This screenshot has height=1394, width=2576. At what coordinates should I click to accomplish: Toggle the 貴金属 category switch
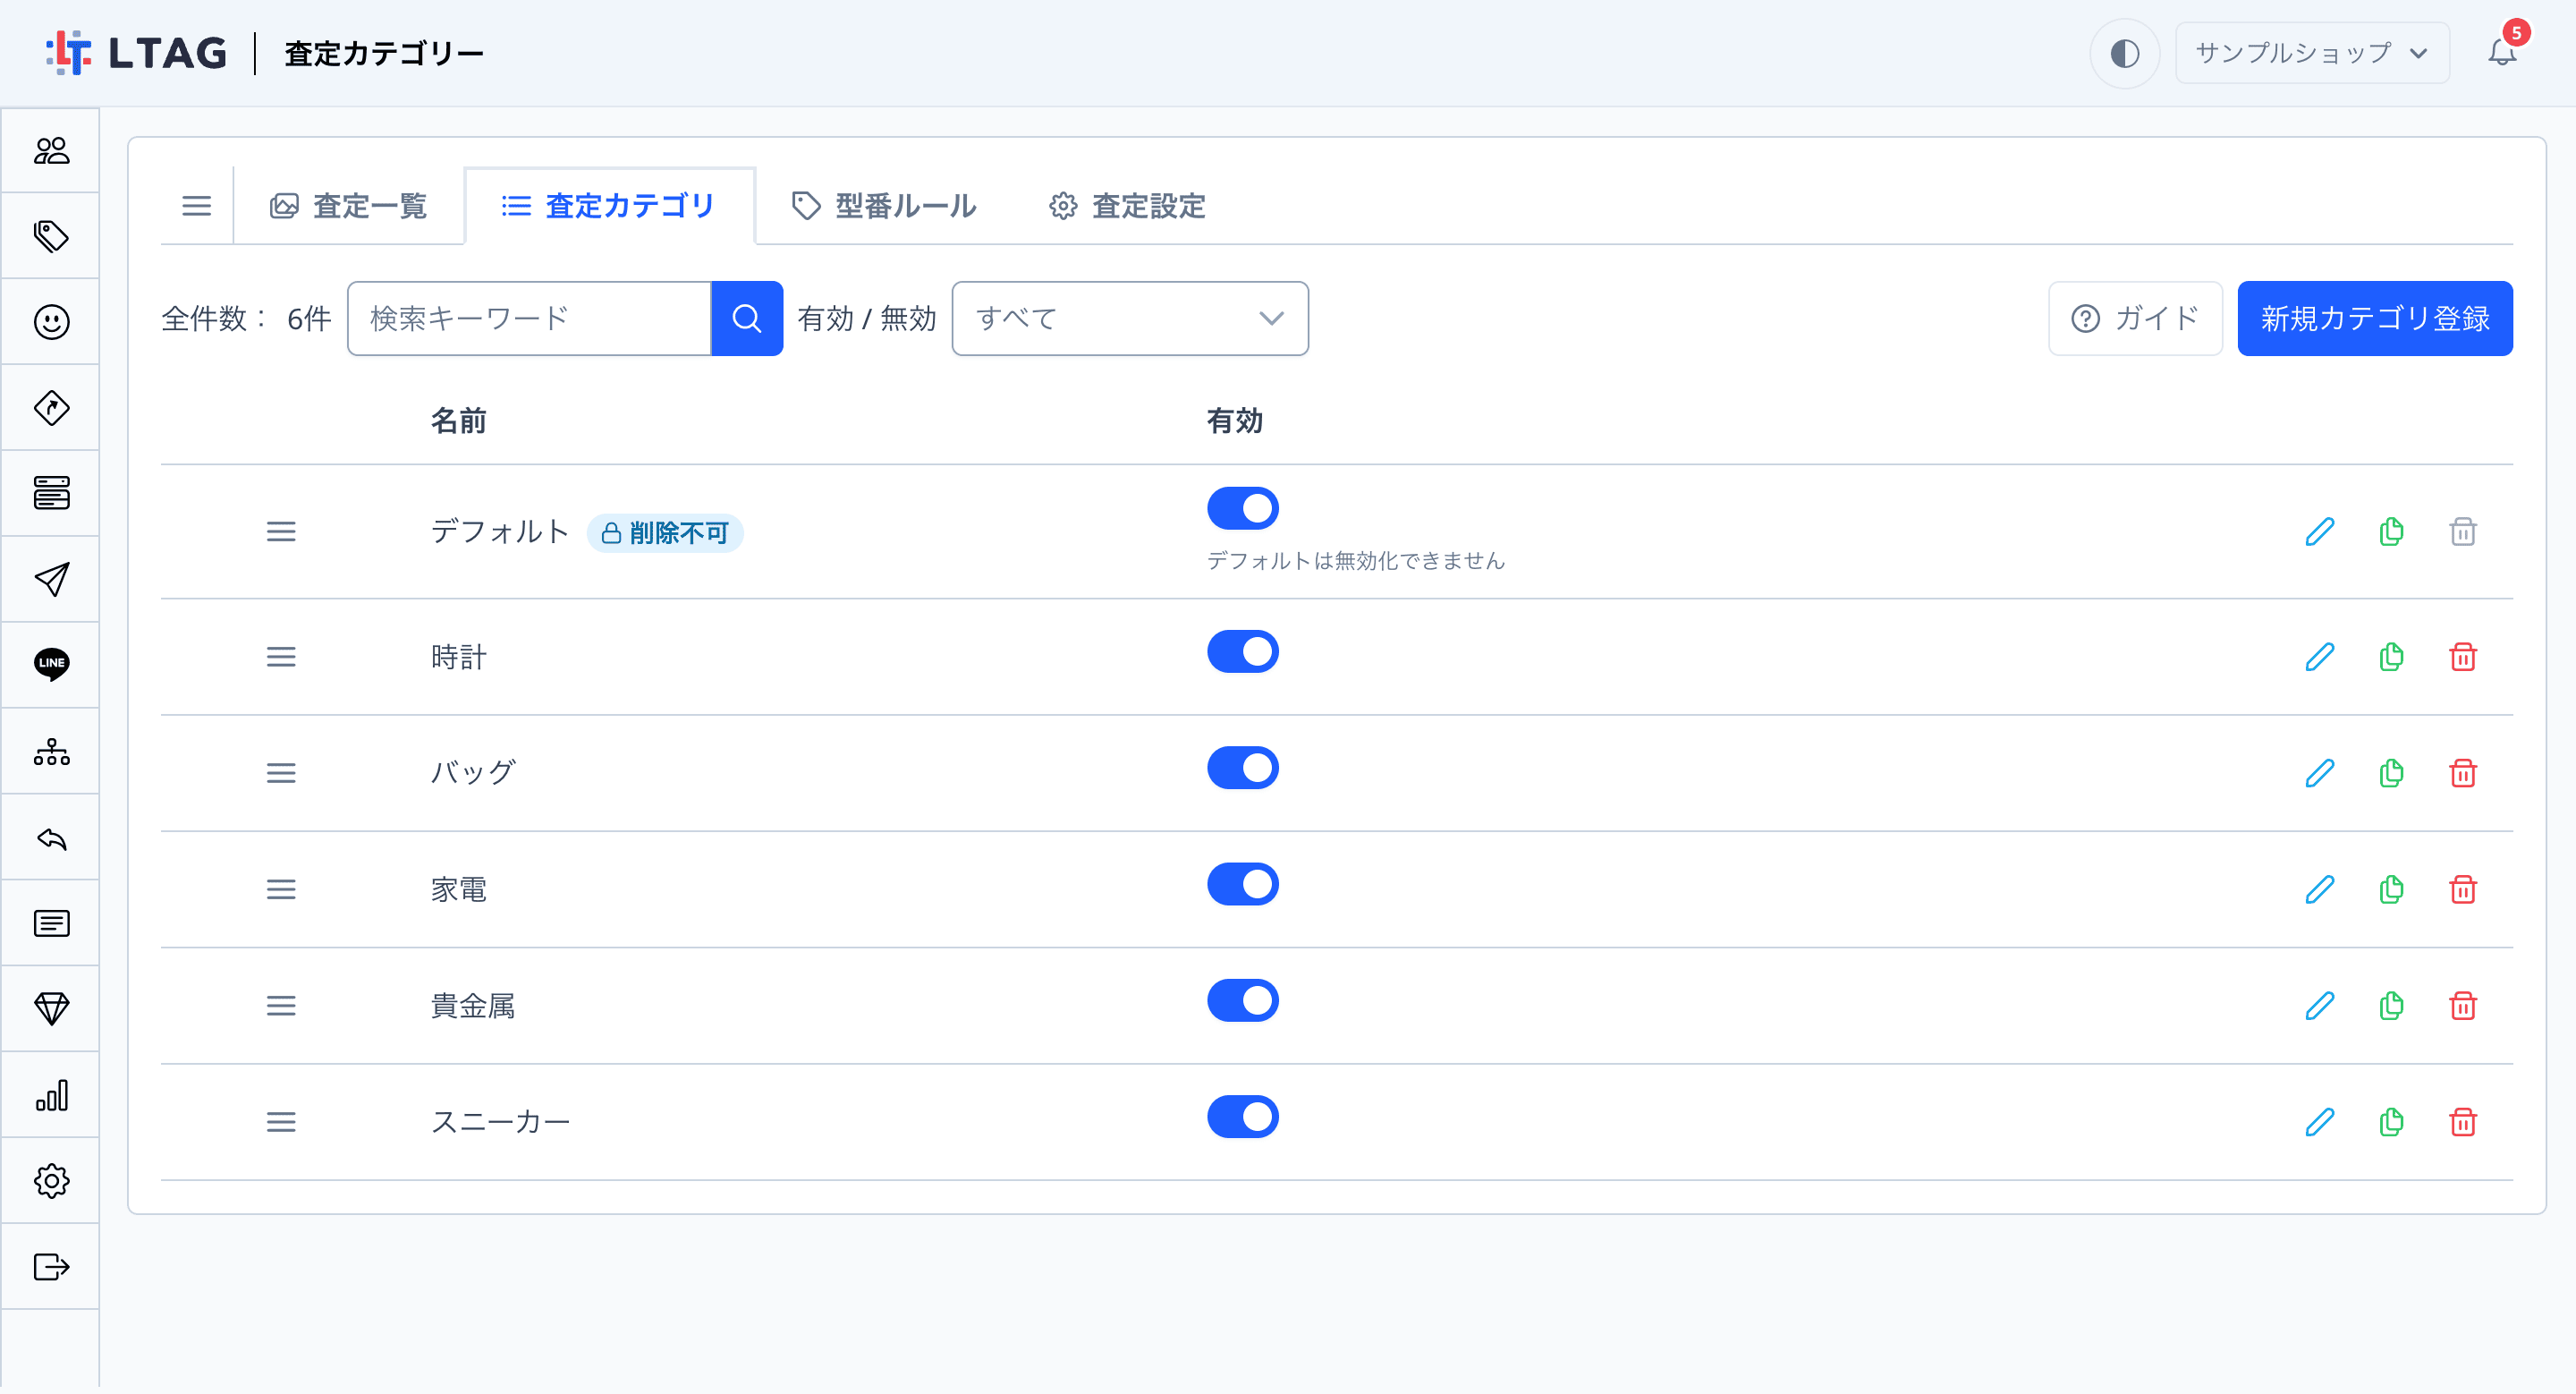pos(1243,1000)
